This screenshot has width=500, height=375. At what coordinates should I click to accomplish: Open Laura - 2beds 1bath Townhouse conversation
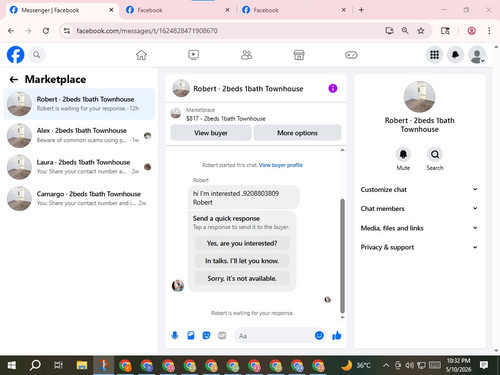79,167
